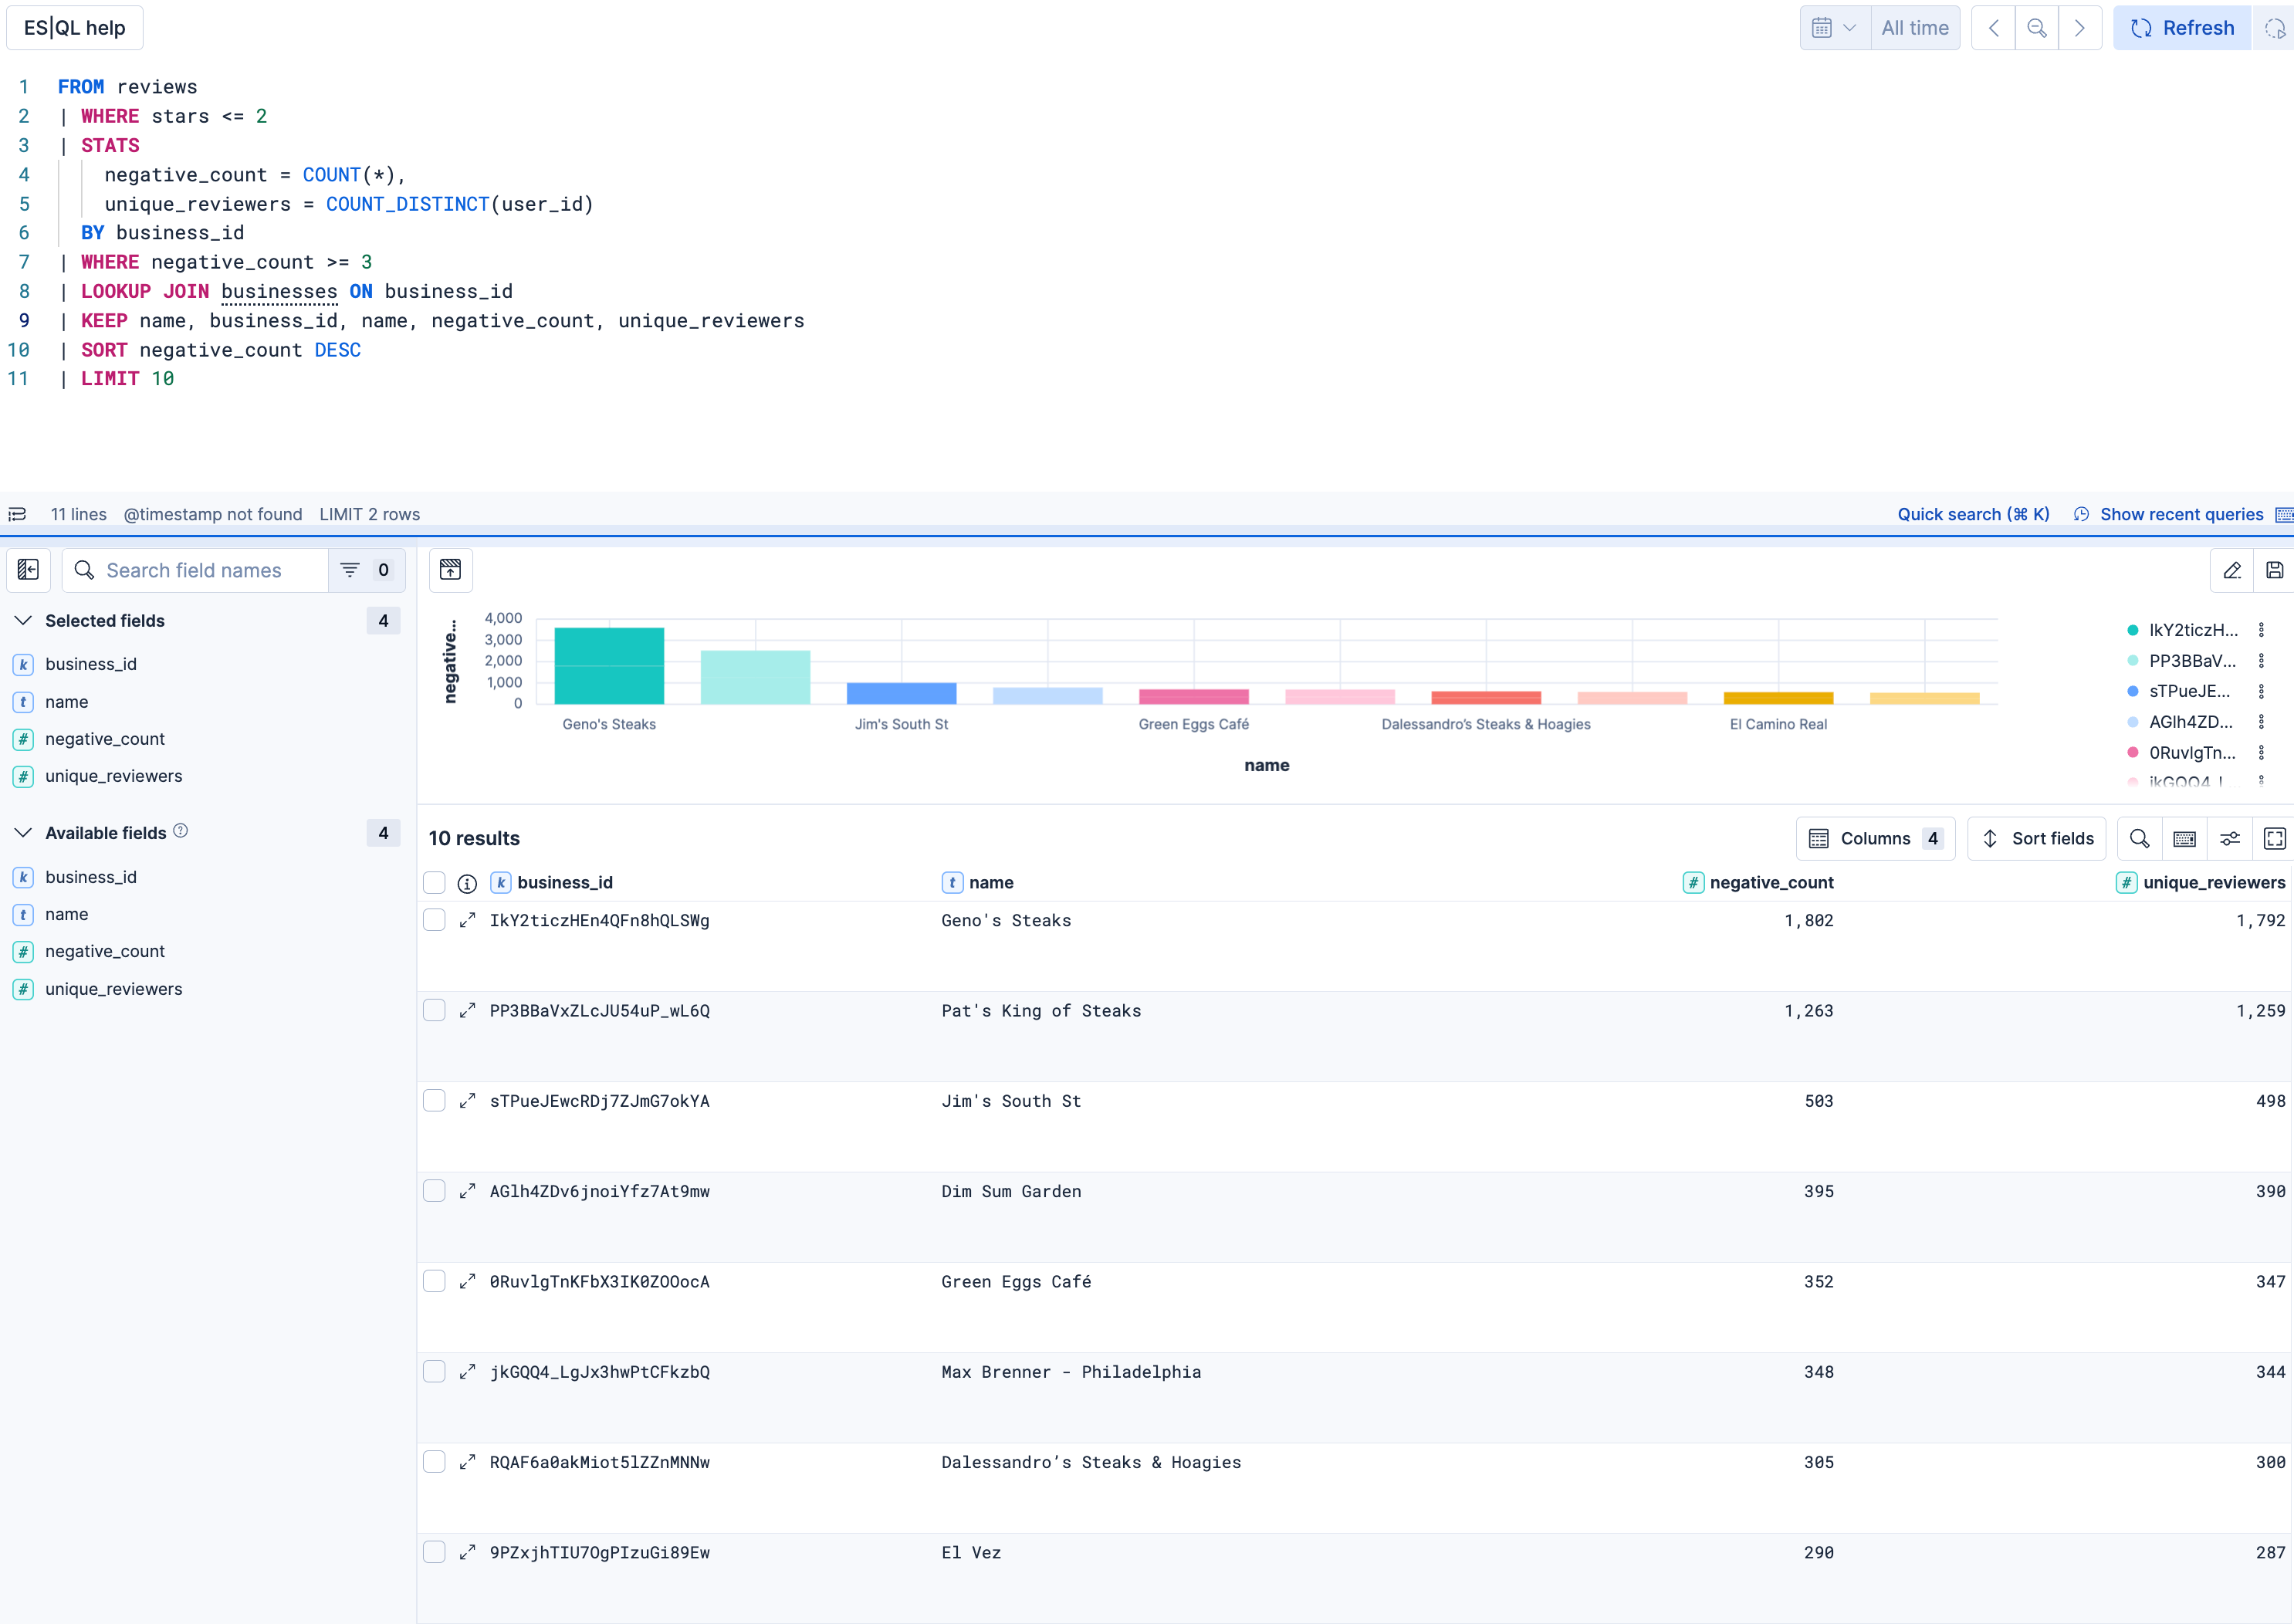Click the save visualization icon
The width and height of the screenshot is (2294, 1624).
(x=2274, y=570)
